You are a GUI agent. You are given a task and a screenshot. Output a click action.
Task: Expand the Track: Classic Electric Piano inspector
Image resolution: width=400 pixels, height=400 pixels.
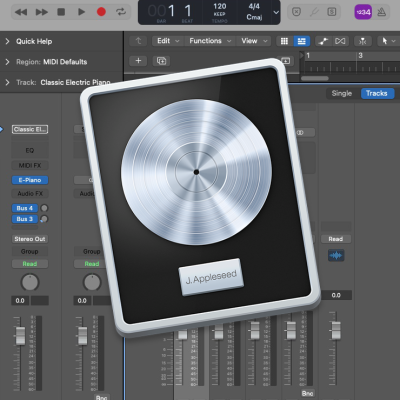click(7, 82)
